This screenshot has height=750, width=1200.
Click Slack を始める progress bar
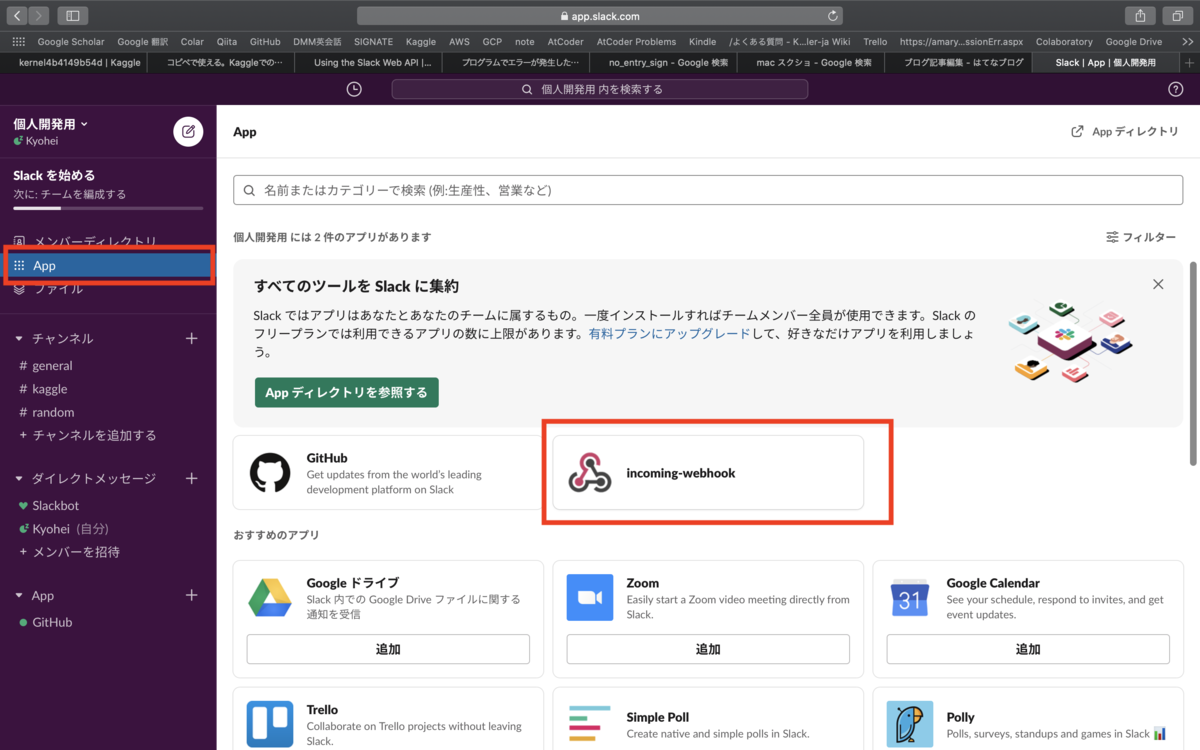tap(108, 208)
